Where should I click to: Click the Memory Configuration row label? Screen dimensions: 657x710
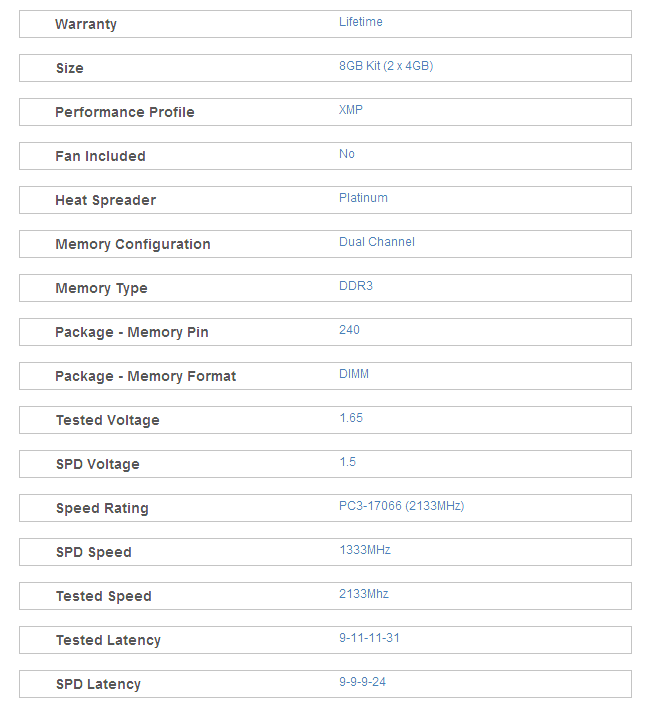[133, 245]
